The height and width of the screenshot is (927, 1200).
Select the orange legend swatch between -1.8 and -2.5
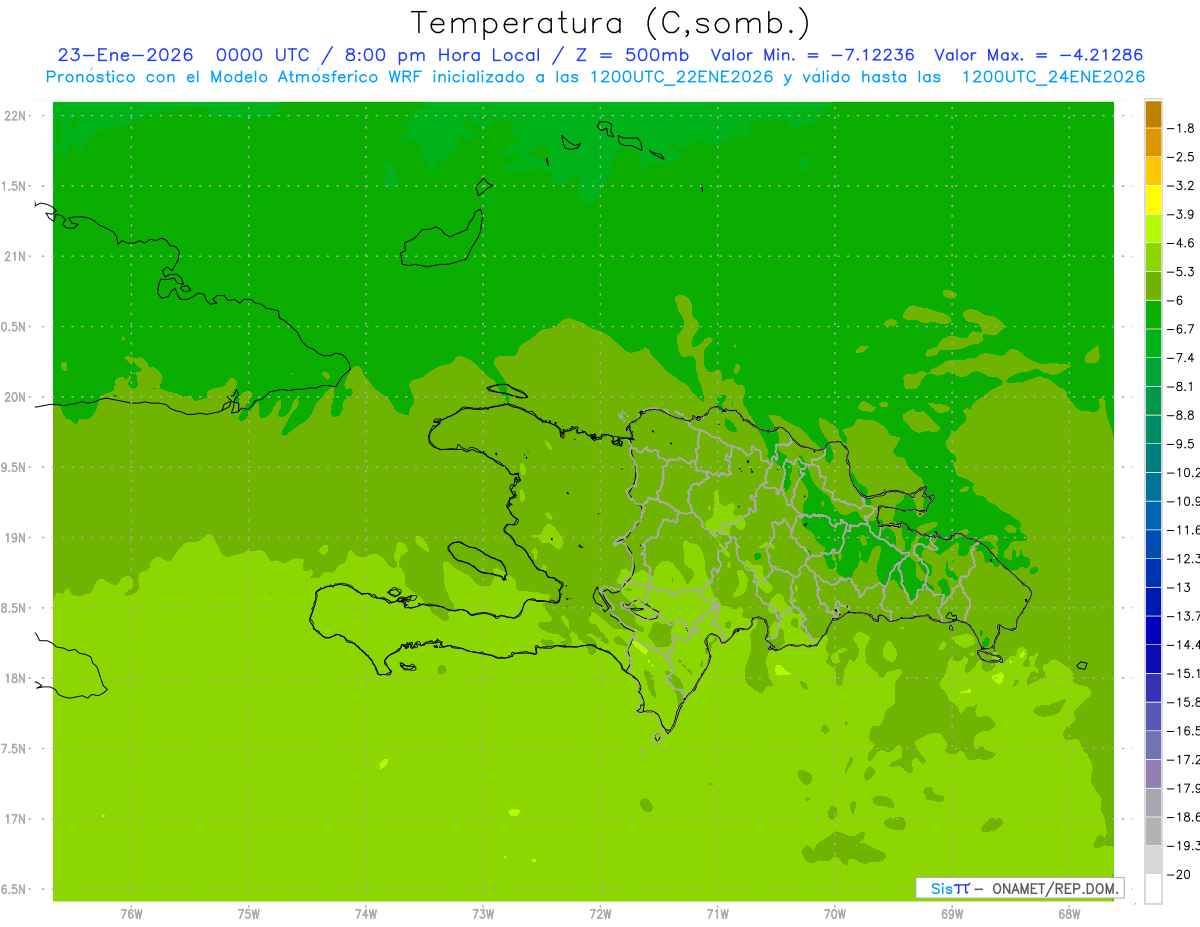click(1153, 143)
